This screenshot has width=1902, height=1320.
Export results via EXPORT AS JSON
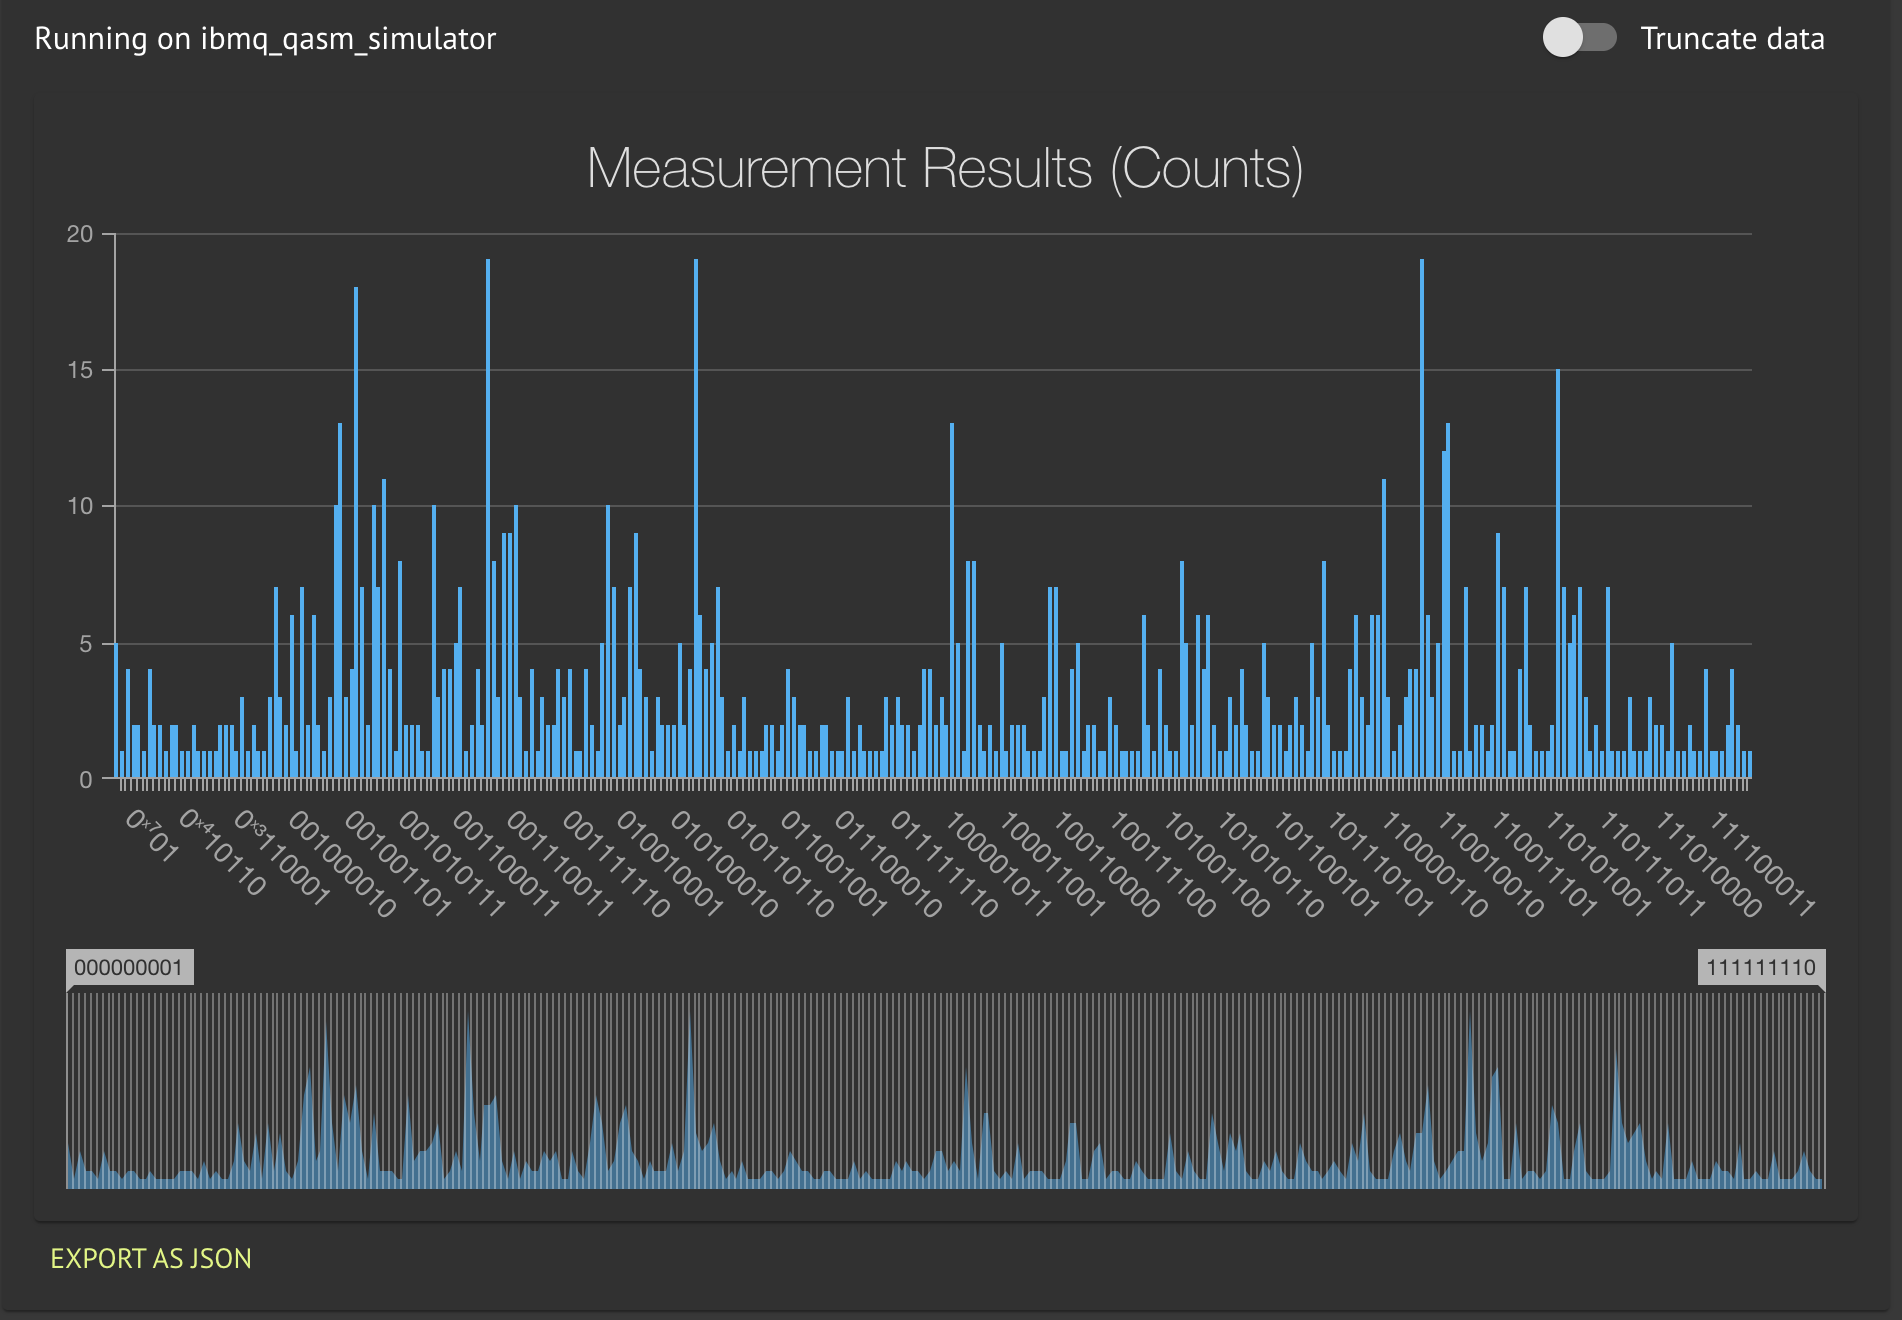coord(151,1258)
